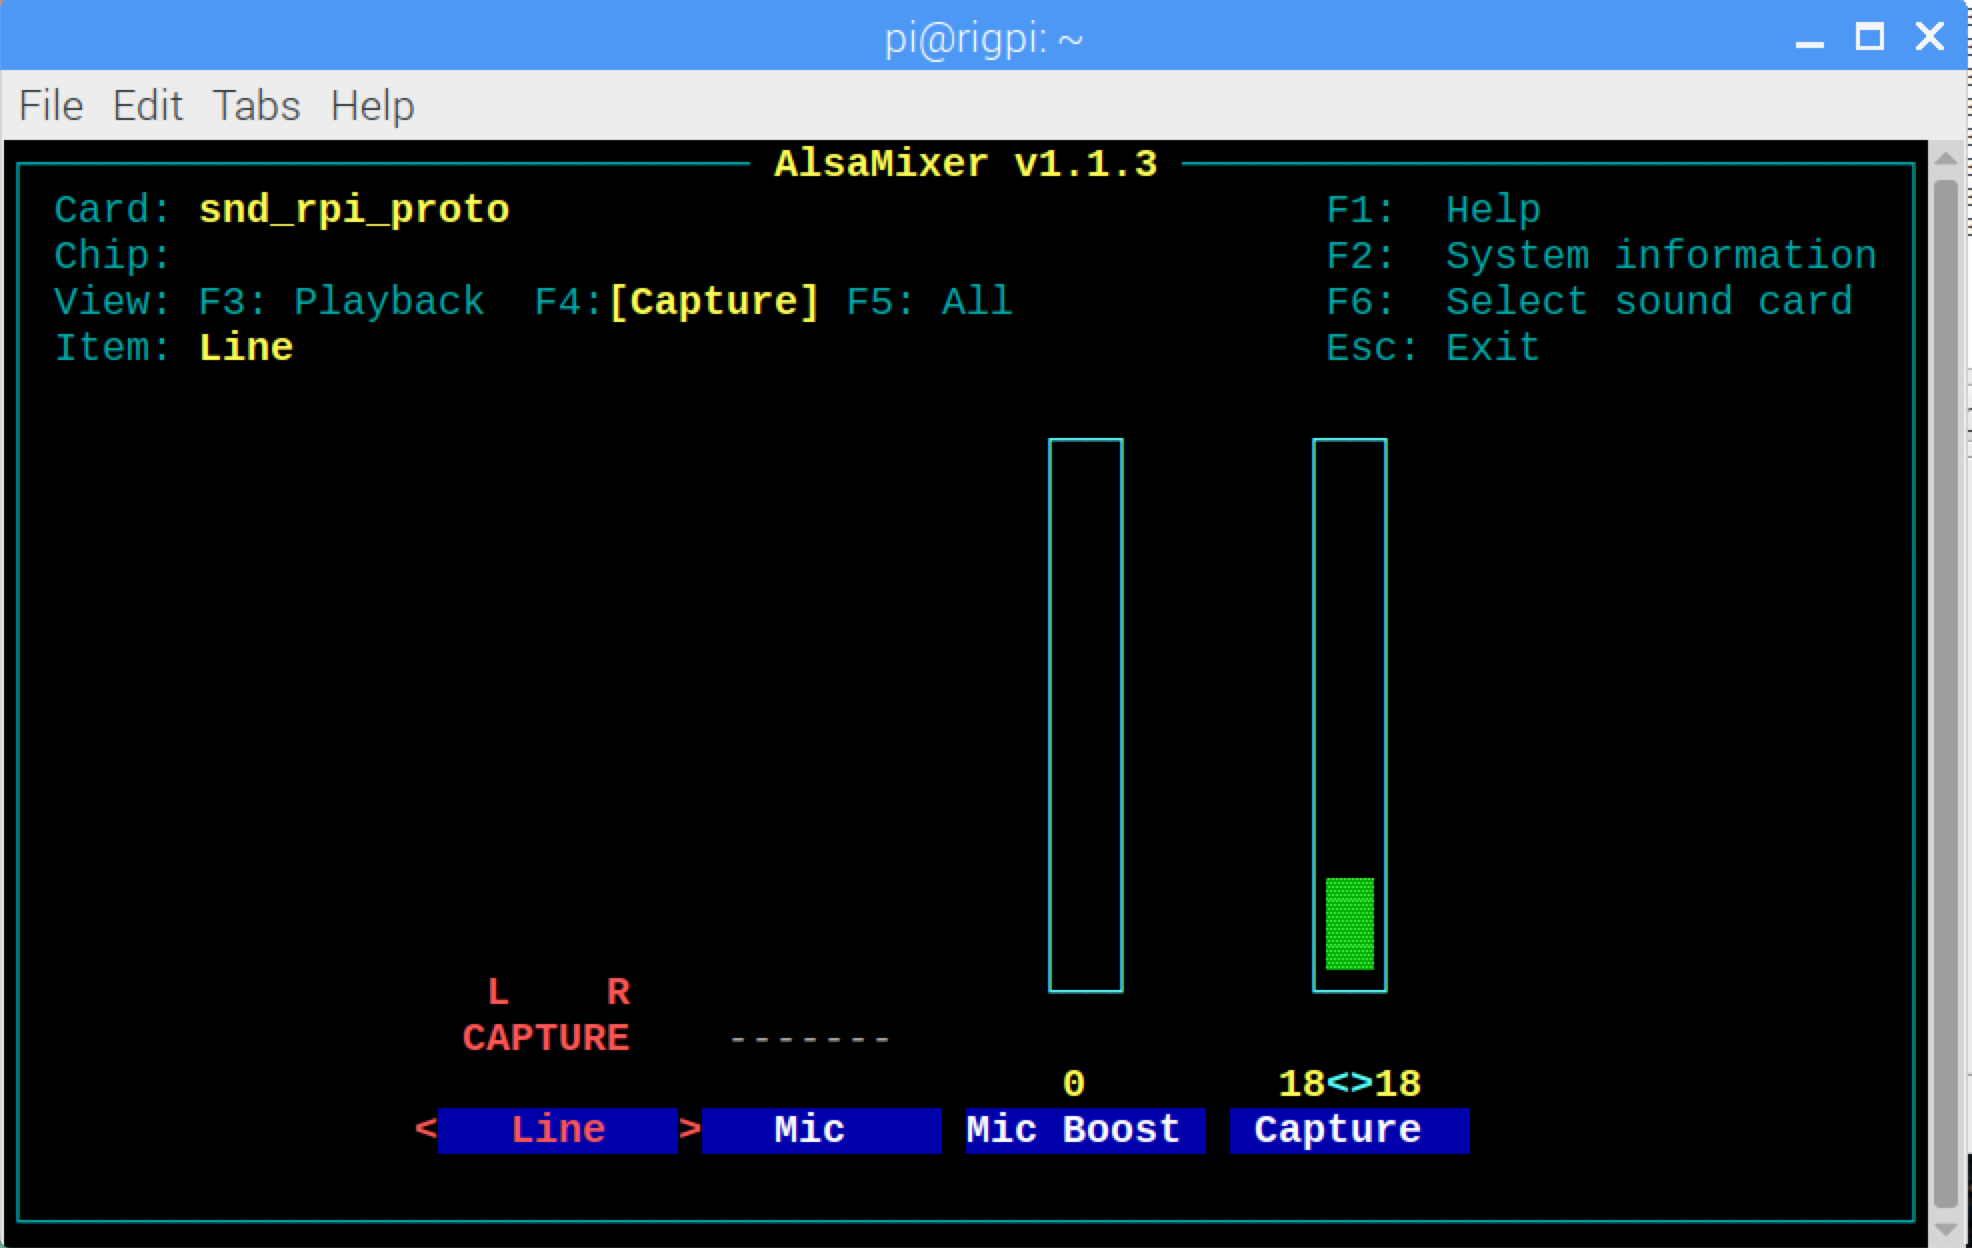
Task: Click the Mic Boost volume bar
Action: (x=1085, y=715)
